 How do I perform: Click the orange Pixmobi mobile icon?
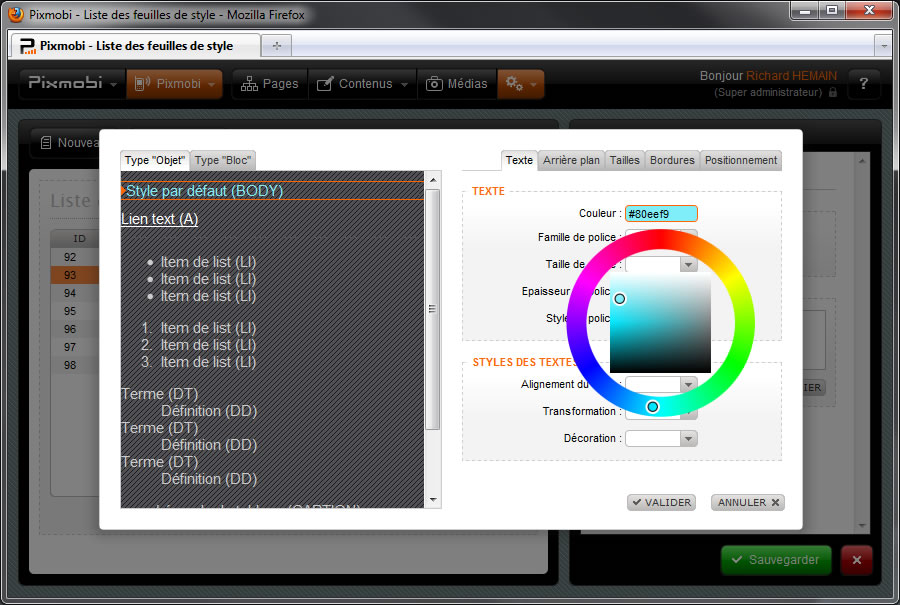pos(142,84)
